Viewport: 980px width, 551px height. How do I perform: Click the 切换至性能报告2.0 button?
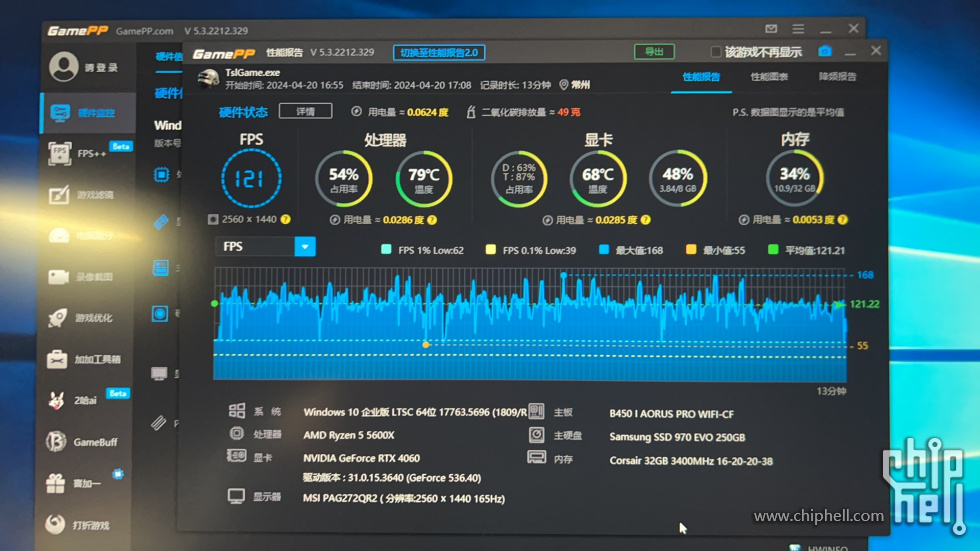click(439, 52)
